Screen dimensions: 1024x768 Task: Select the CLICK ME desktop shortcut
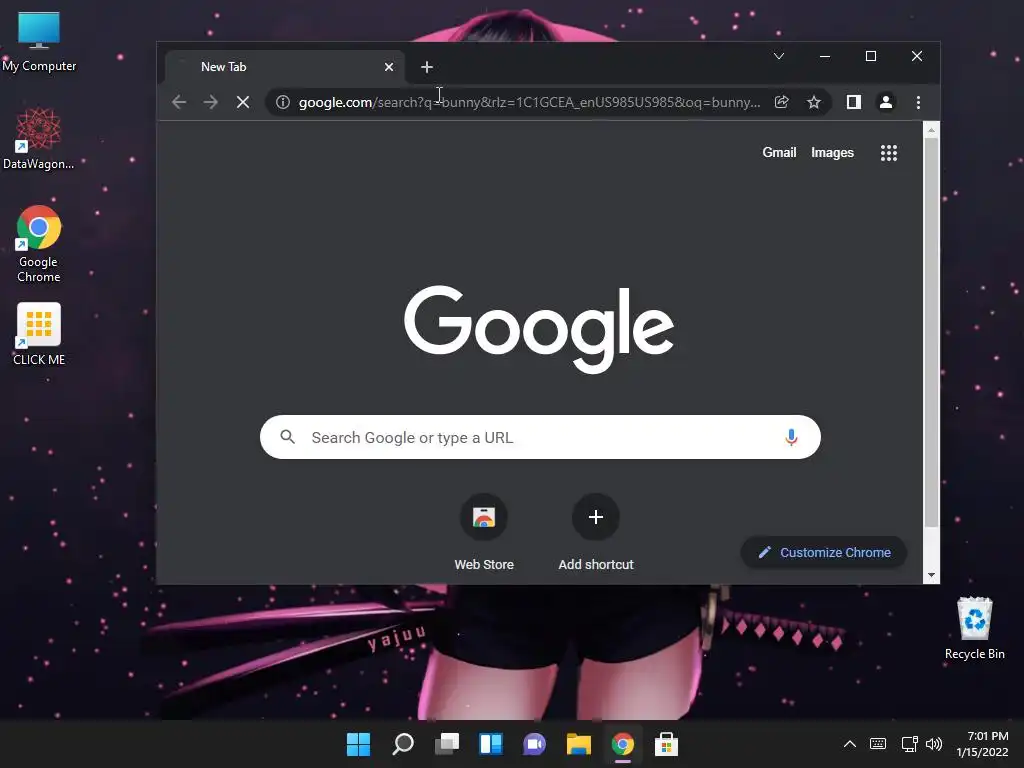coord(39,334)
